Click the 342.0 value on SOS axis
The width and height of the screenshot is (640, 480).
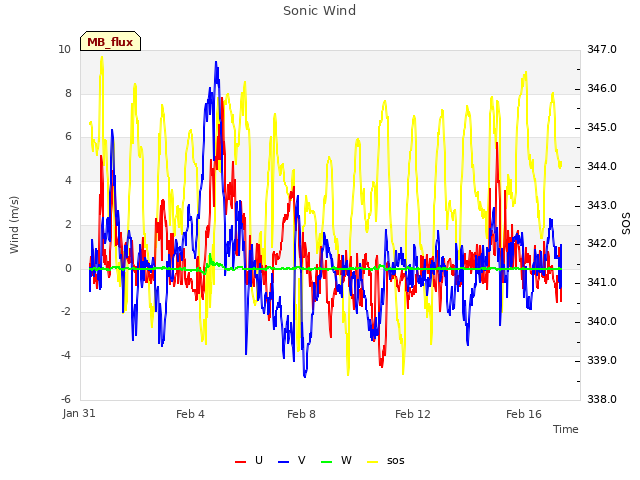coord(602,244)
